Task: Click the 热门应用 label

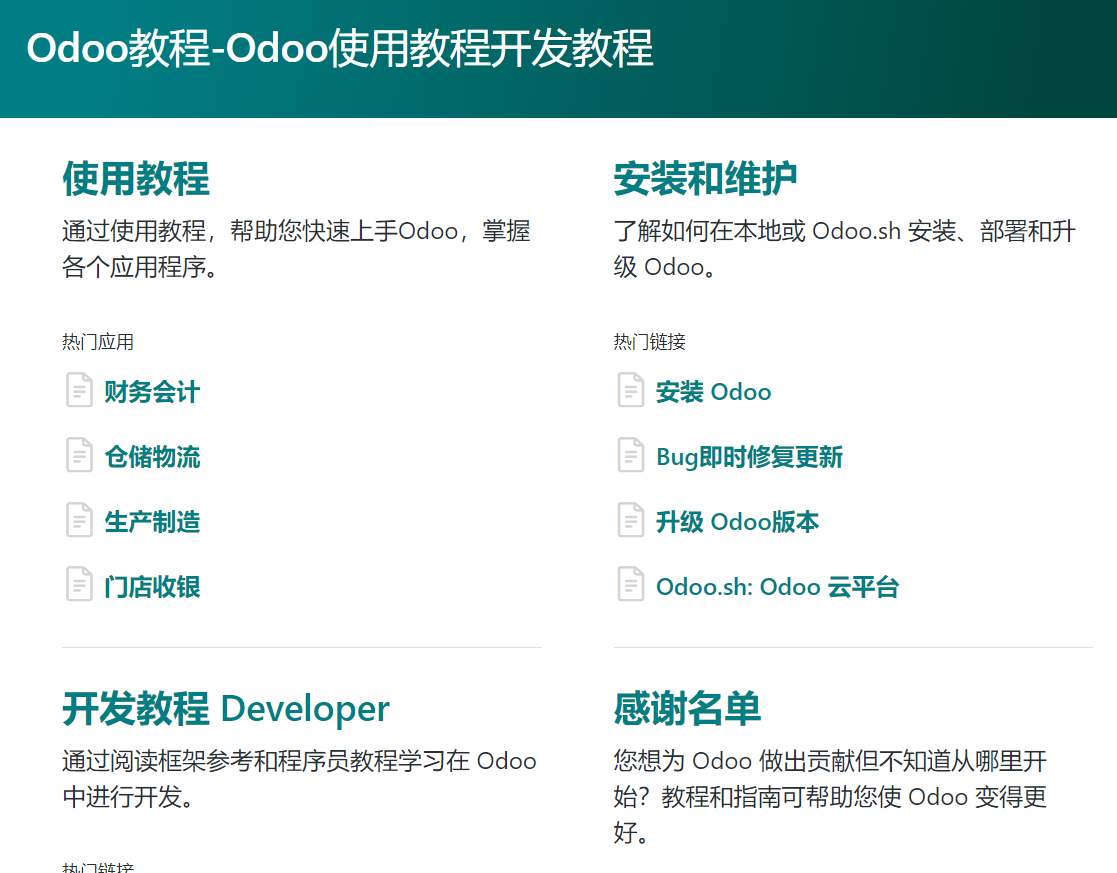Action: click(x=98, y=342)
